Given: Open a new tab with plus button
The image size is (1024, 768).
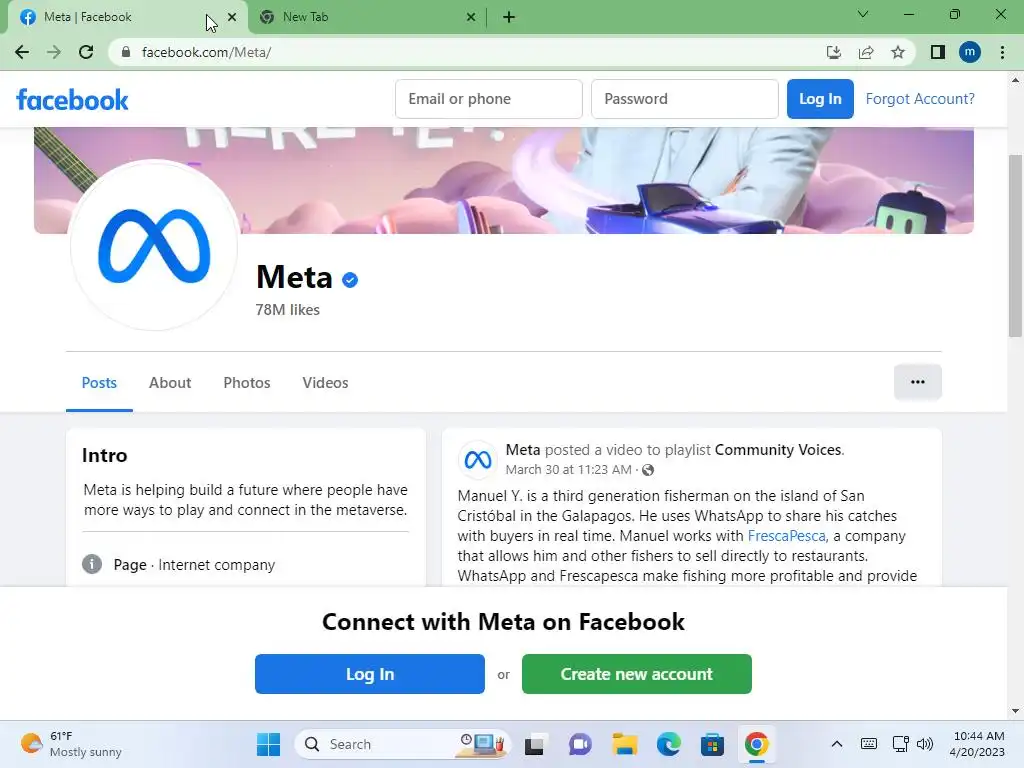Looking at the screenshot, I should [509, 17].
